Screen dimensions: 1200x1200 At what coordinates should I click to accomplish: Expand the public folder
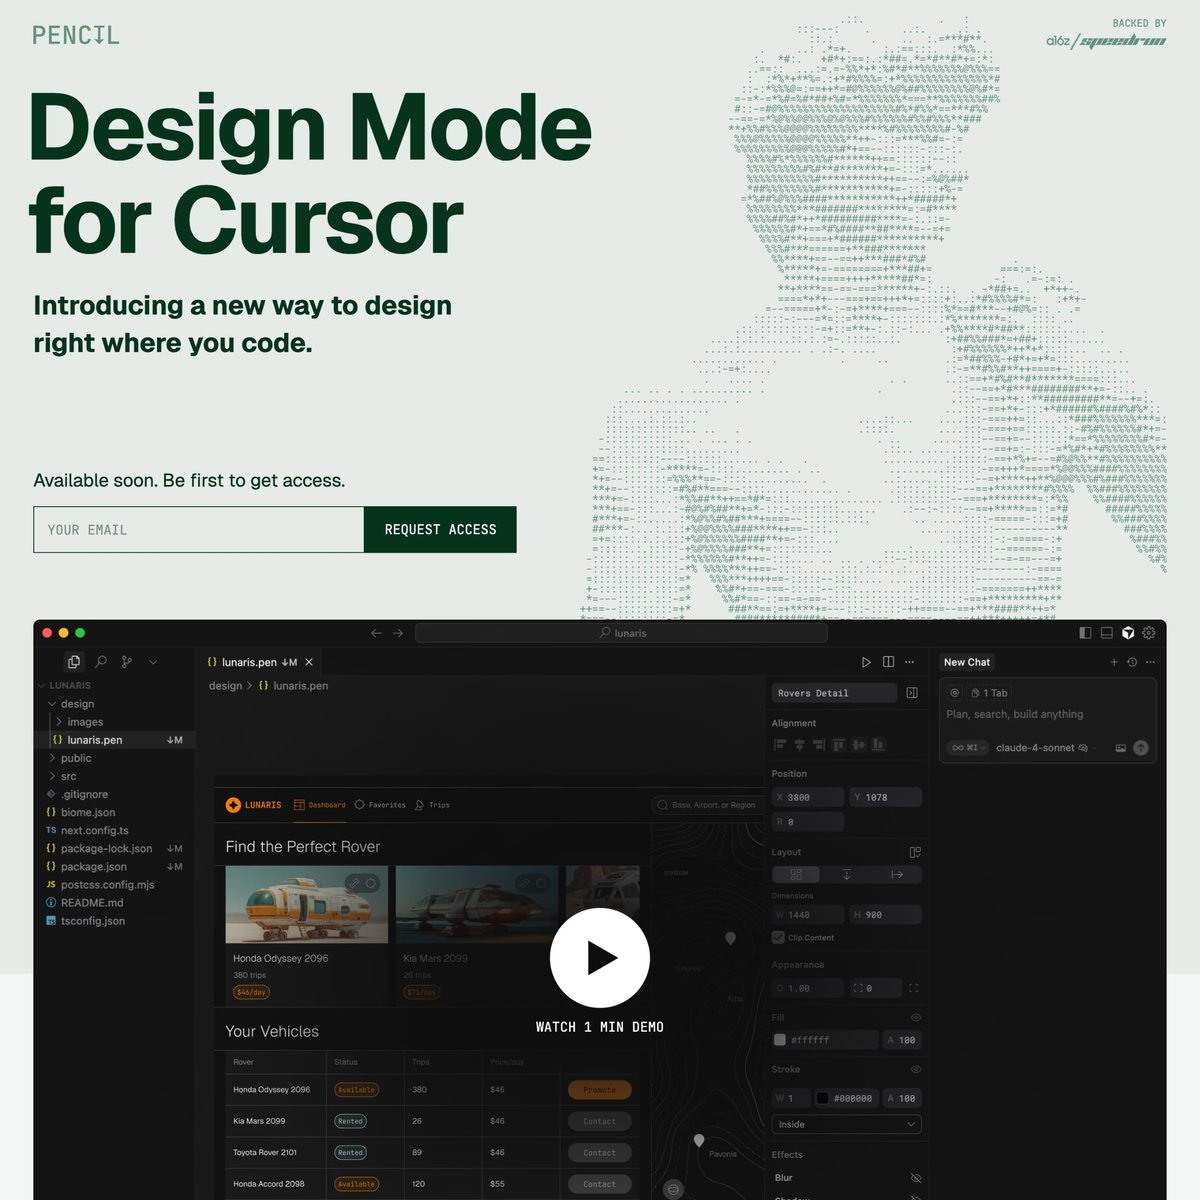pyautogui.click(x=76, y=758)
